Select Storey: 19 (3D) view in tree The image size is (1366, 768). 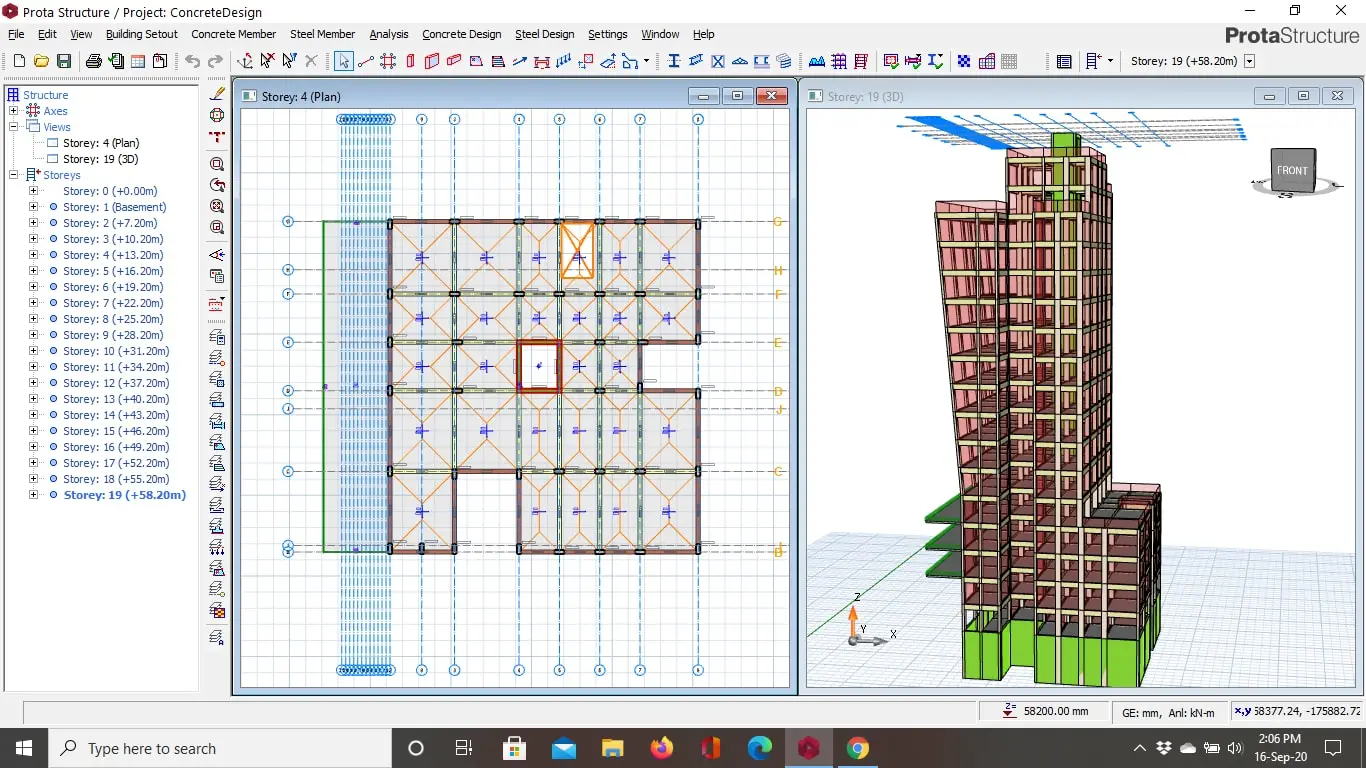[100, 159]
